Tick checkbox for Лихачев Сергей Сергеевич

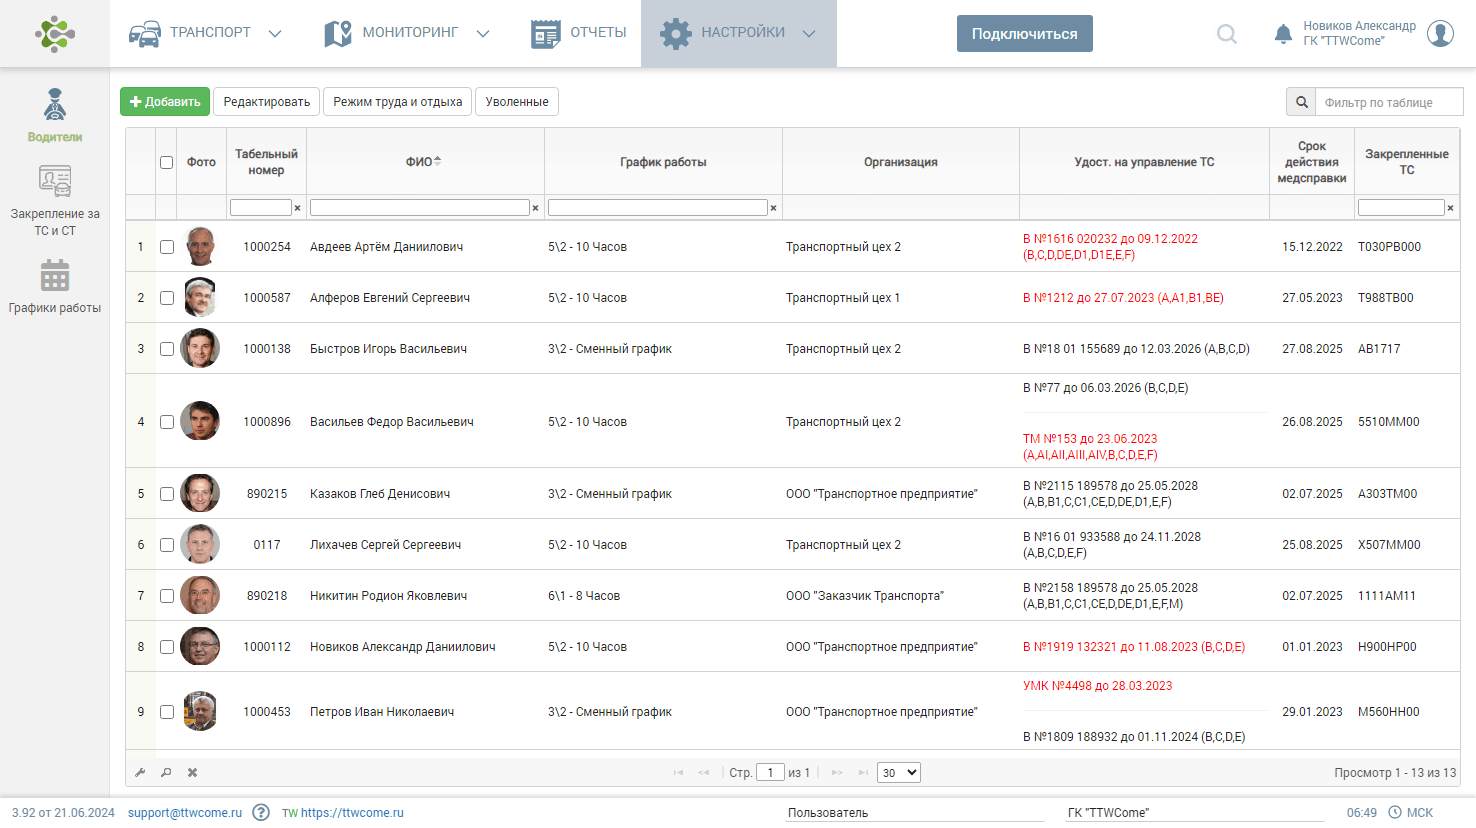pos(167,545)
